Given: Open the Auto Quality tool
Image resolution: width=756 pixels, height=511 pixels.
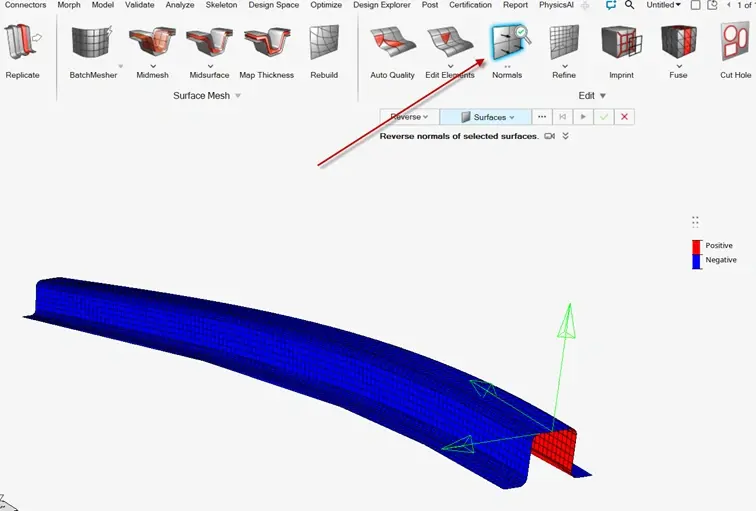Looking at the screenshot, I should 392,44.
